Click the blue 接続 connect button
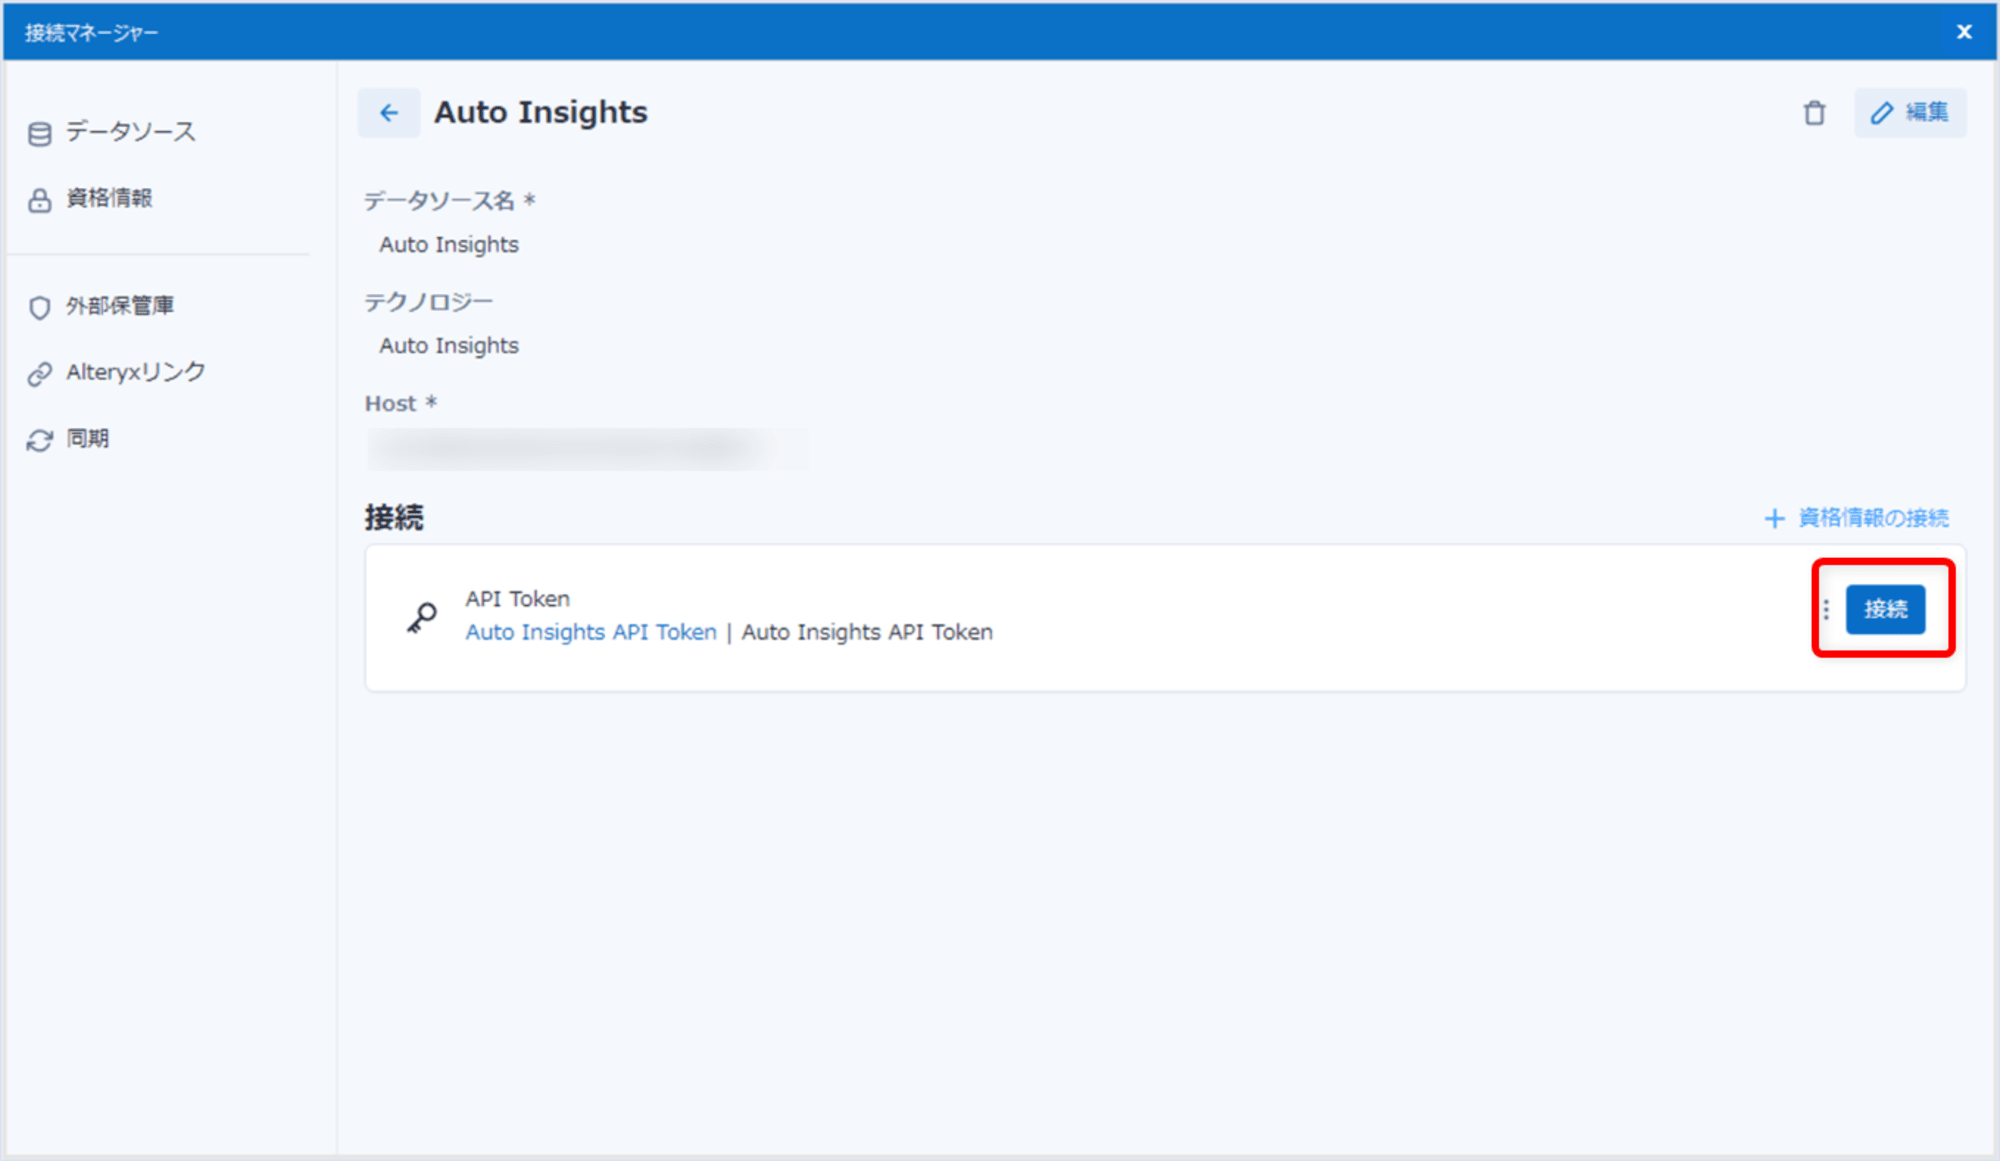Image resolution: width=2000 pixels, height=1161 pixels. [x=1885, y=609]
